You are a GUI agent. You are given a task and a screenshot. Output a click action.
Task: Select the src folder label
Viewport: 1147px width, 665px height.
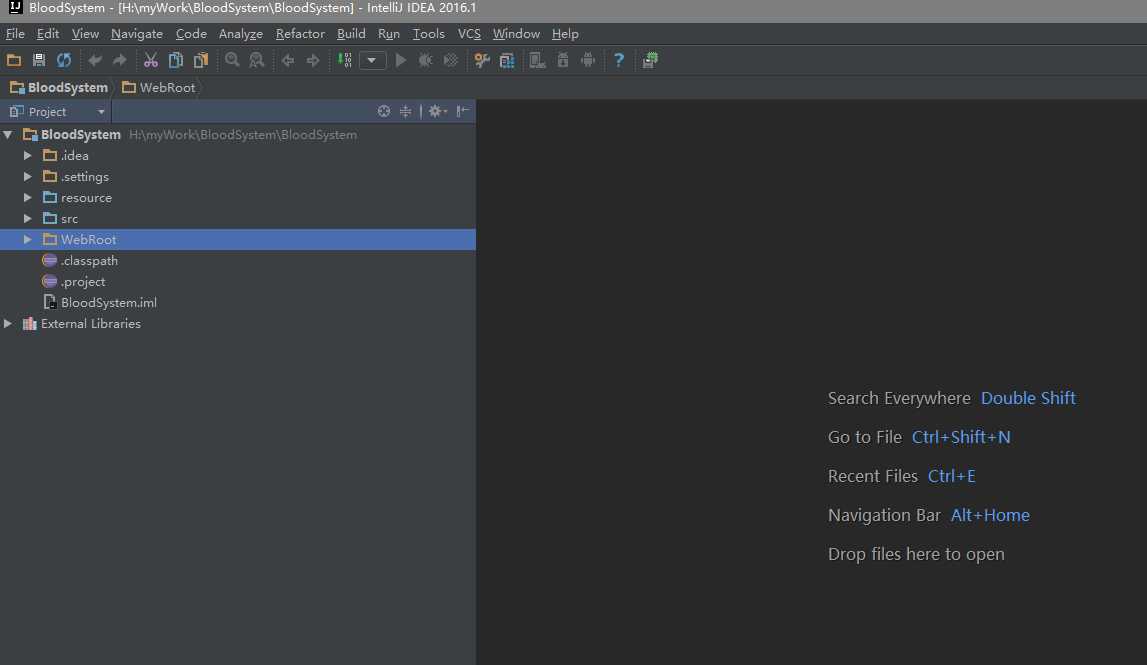69,219
